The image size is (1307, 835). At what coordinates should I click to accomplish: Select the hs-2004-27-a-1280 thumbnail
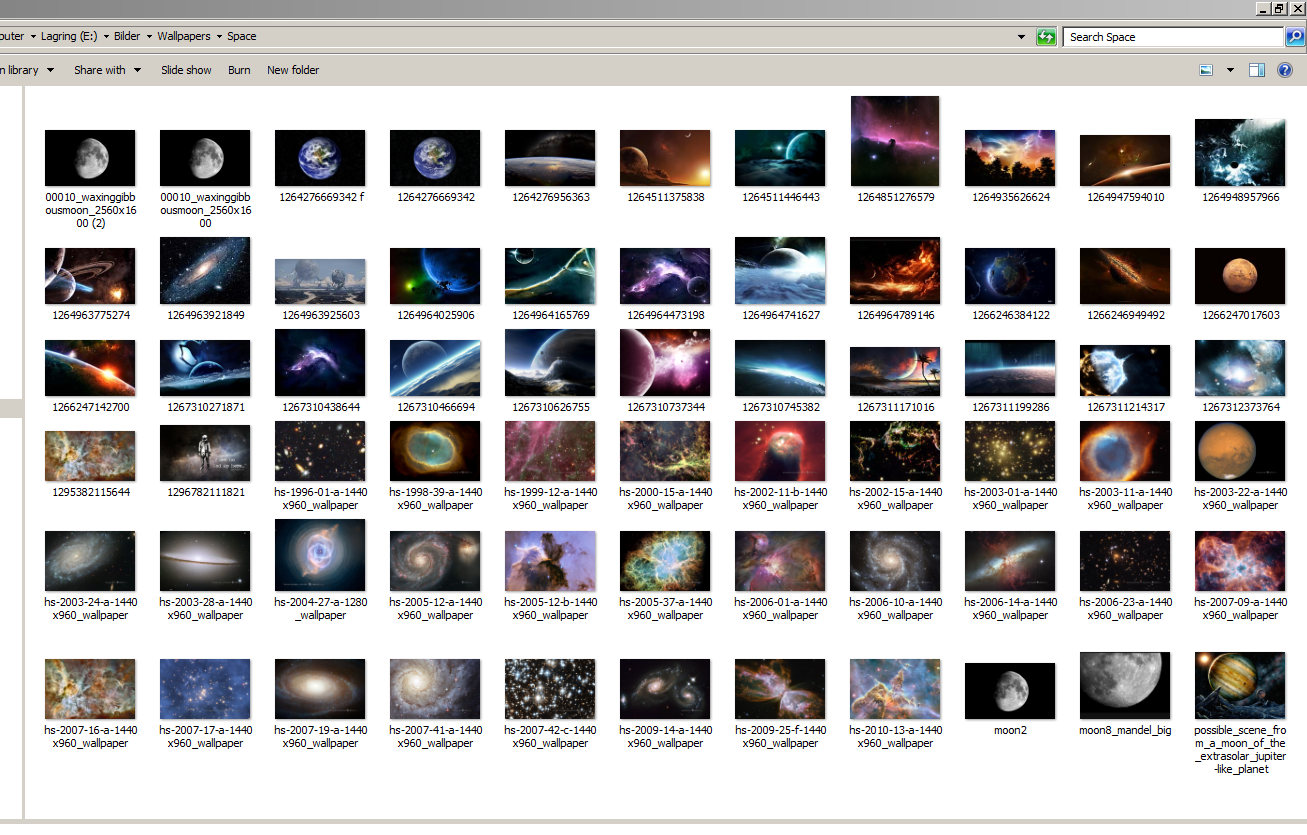(x=320, y=555)
